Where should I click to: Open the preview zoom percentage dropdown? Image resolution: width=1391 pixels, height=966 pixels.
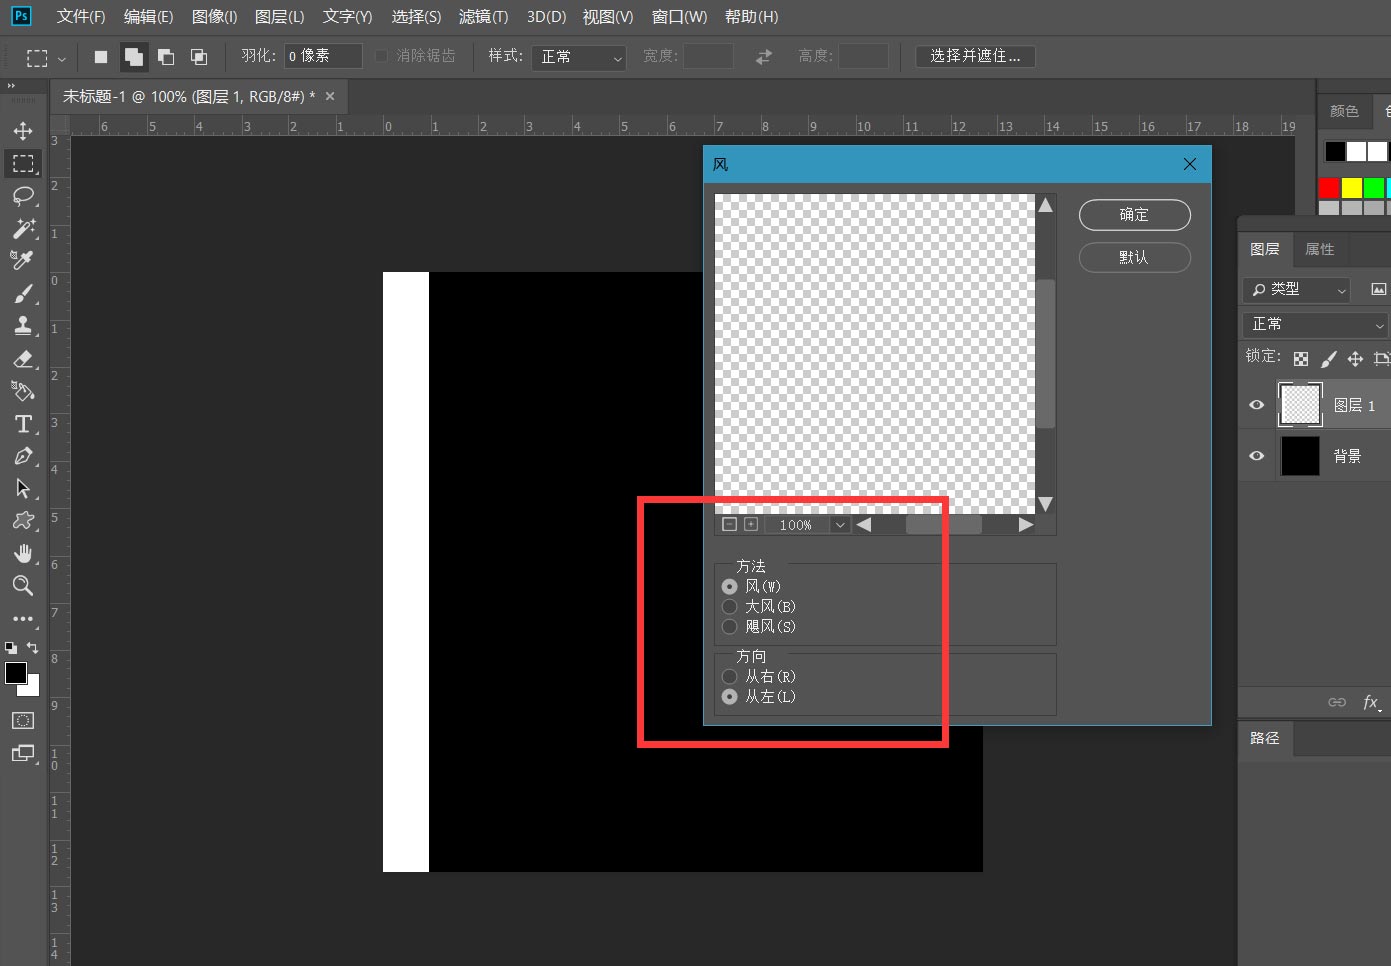pyautogui.click(x=839, y=524)
